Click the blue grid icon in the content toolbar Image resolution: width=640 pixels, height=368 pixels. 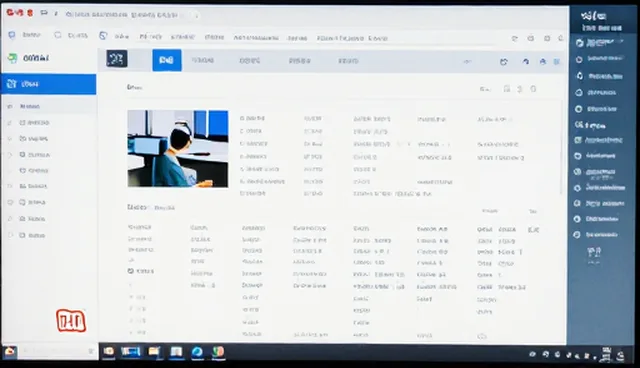556,62
